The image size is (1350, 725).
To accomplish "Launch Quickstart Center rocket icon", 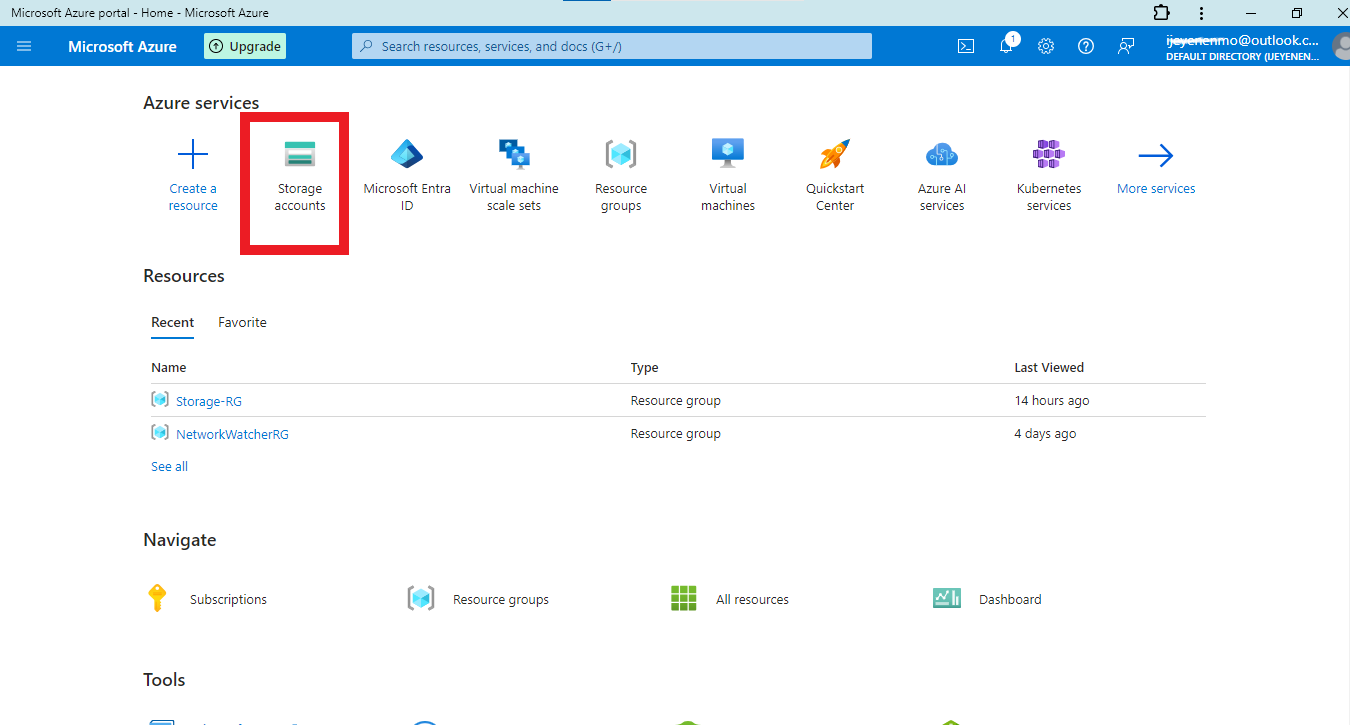I will [x=835, y=155].
